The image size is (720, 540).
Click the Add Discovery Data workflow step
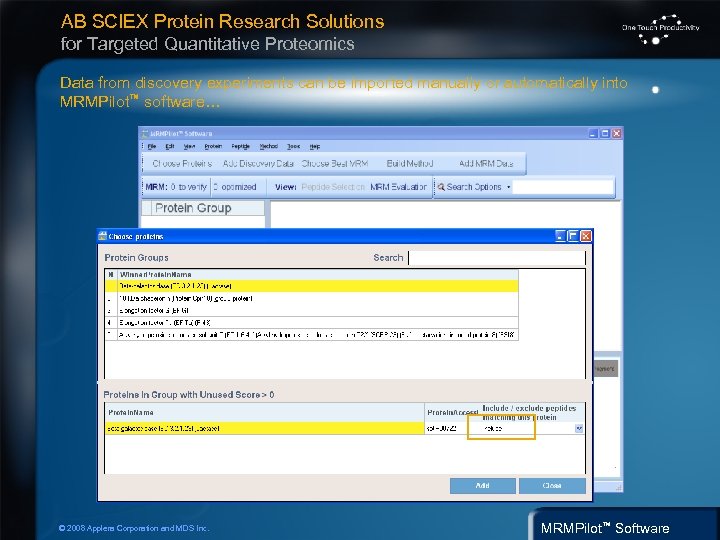[258, 163]
